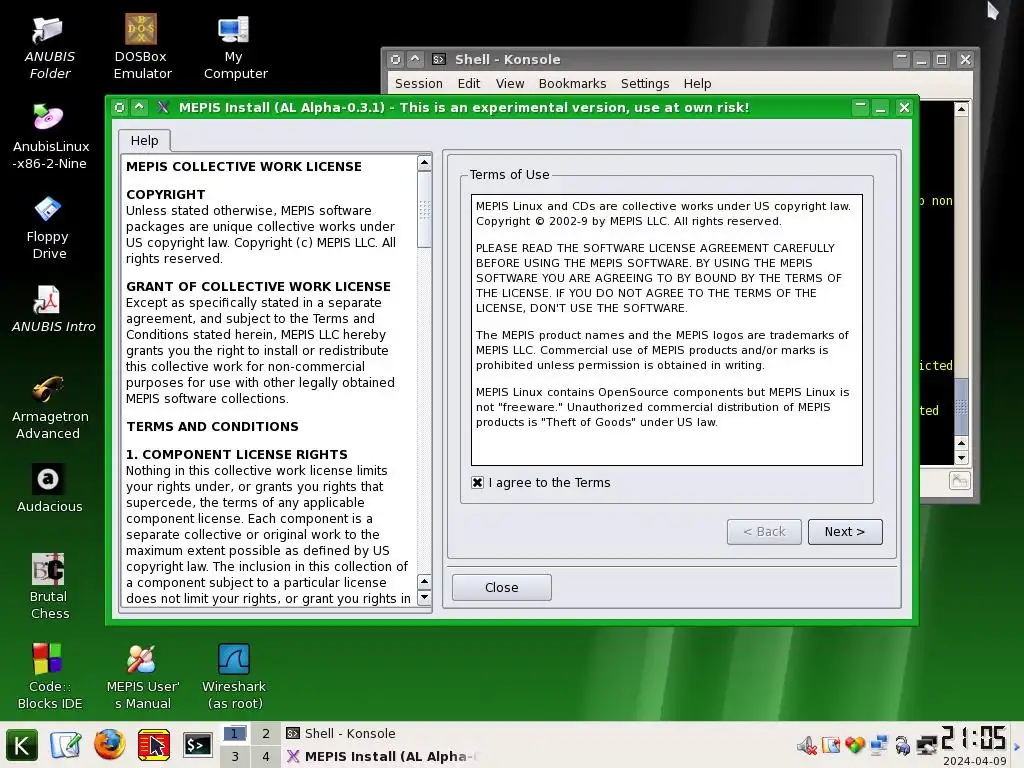
Task: Click the shade arrow icon on Konsole titlebar
Action: click(415, 59)
